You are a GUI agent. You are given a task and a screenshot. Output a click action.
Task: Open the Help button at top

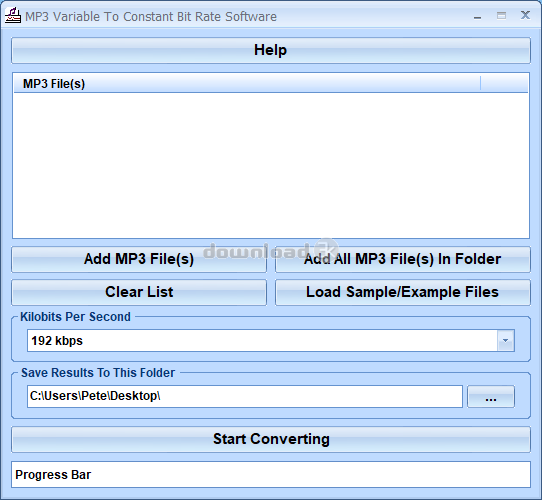pyautogui.click(x=271, y=50)
